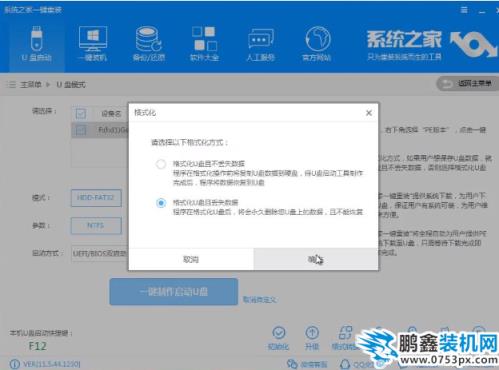Open the 人工服务 customer service tab
499x370 pixels.
click(260, 44)
